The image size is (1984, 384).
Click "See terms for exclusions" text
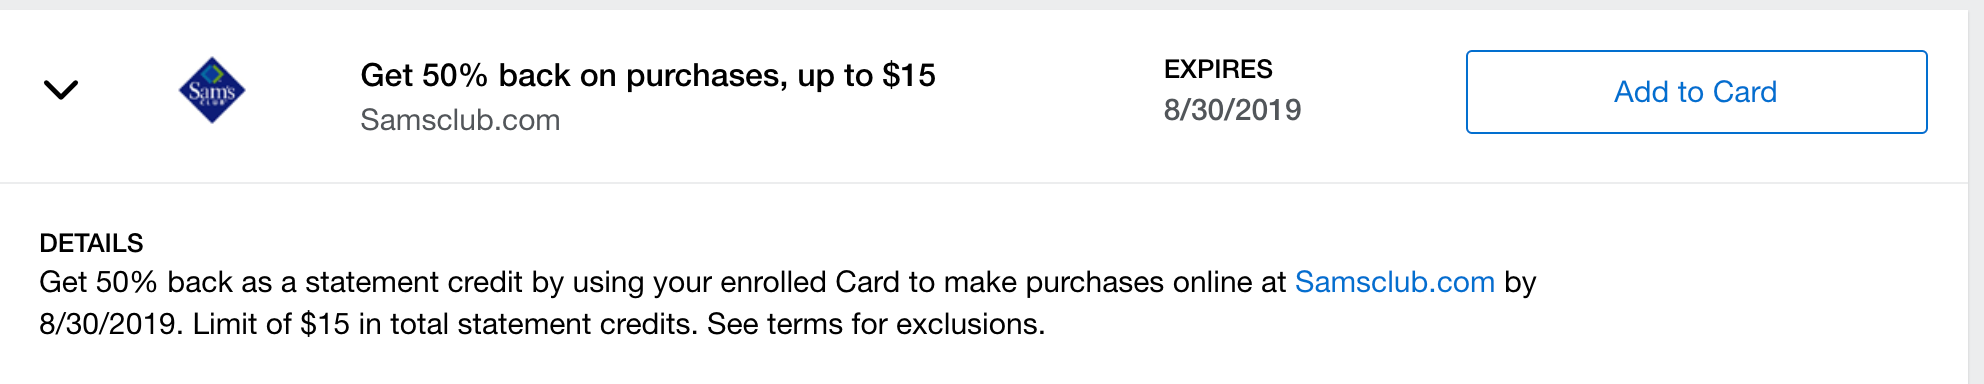coord(876,324)
